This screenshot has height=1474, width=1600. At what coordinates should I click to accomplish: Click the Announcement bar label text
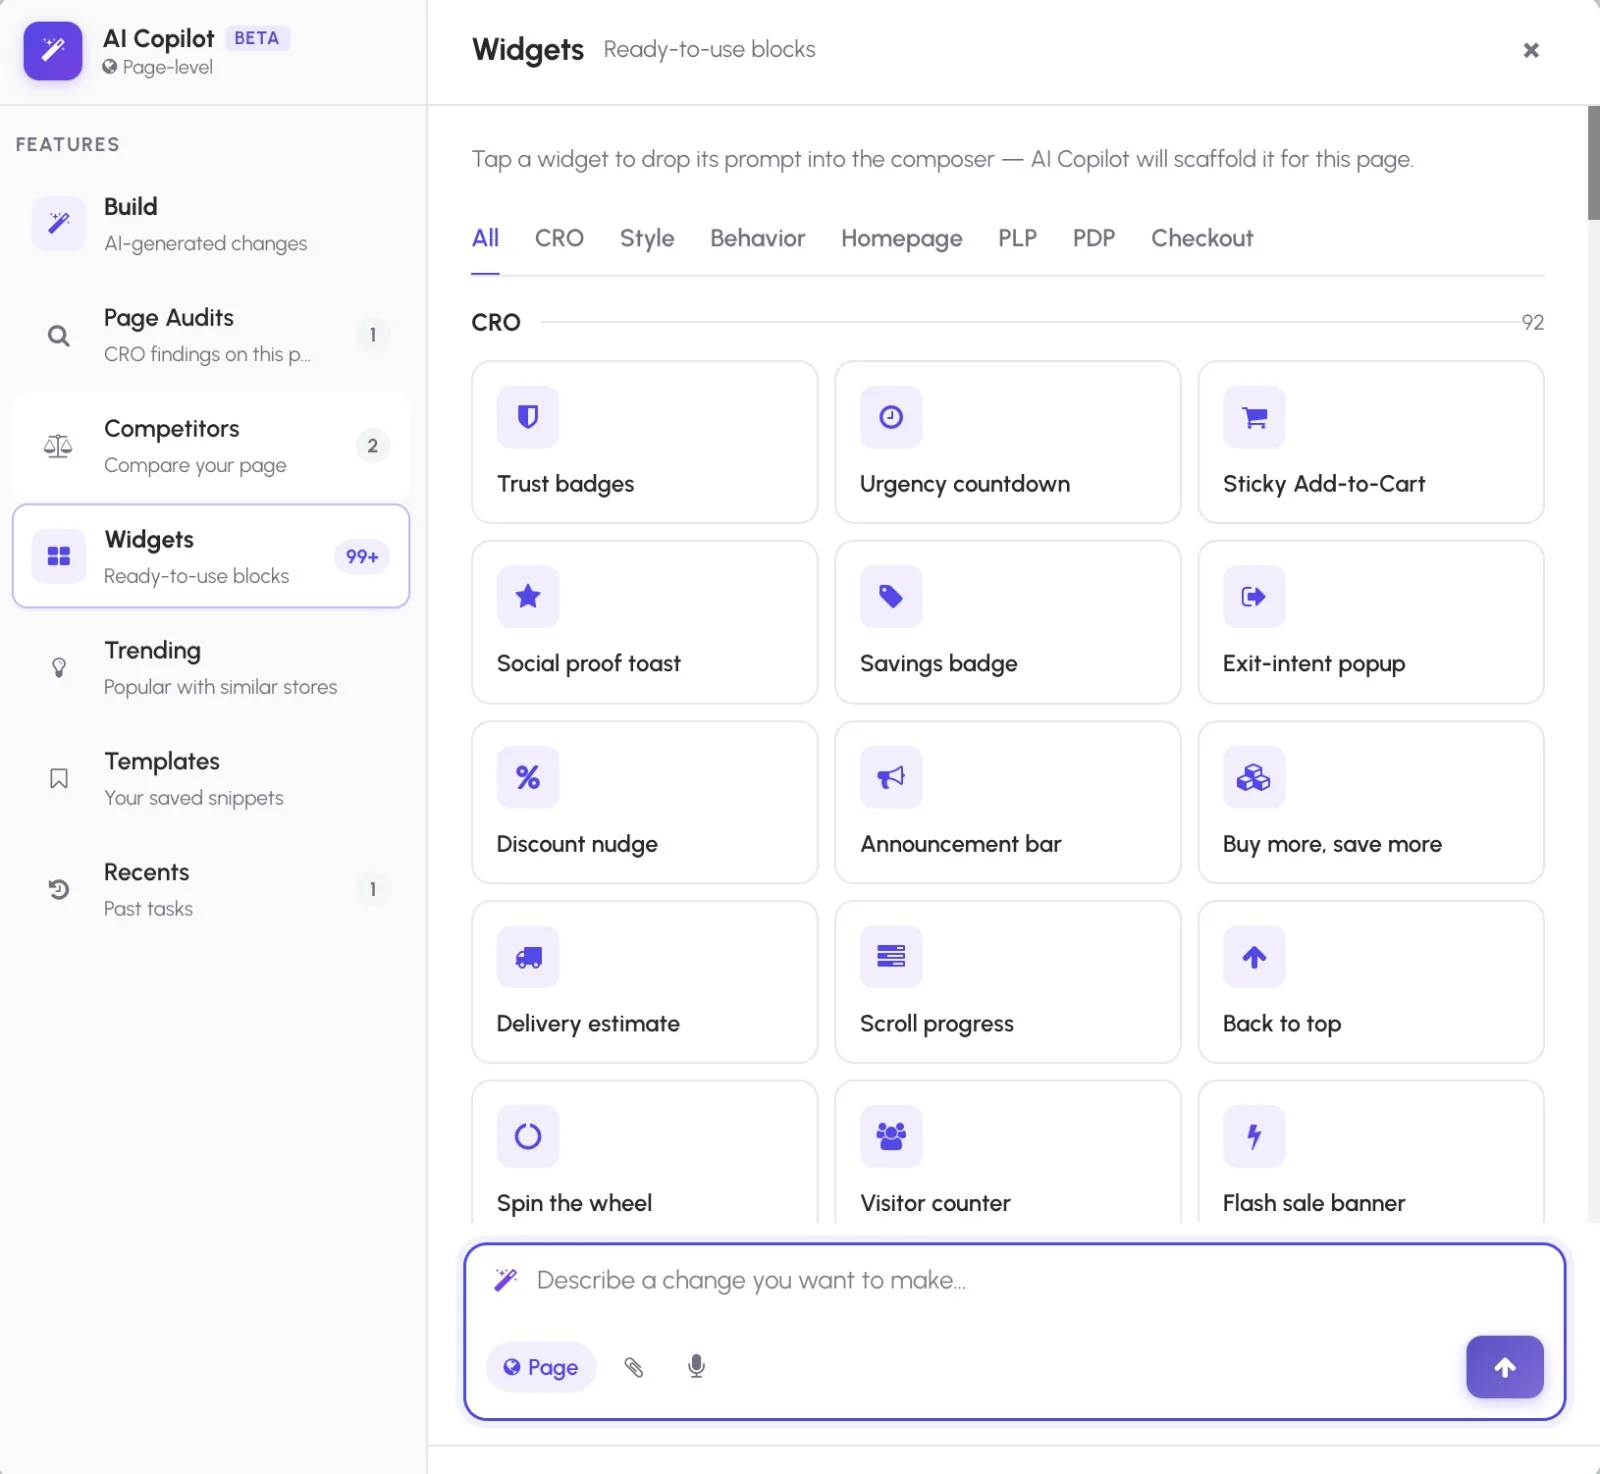click(x=960, y=844)
